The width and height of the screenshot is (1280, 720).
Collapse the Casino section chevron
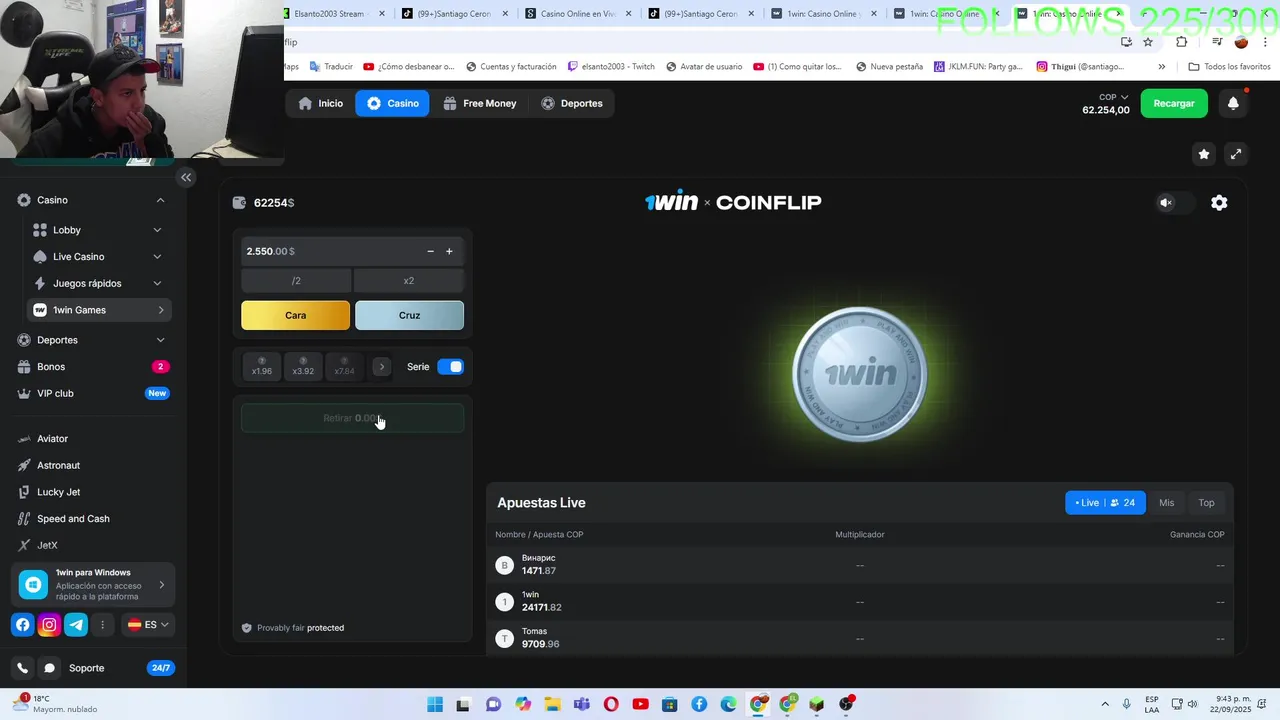160,200
